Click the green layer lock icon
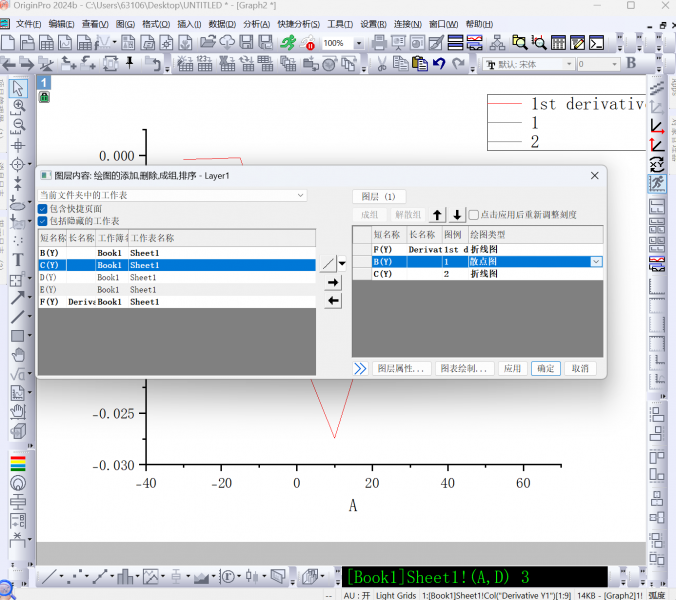The width and height of the screenshot is (676, 600). (x=44, y=97)
